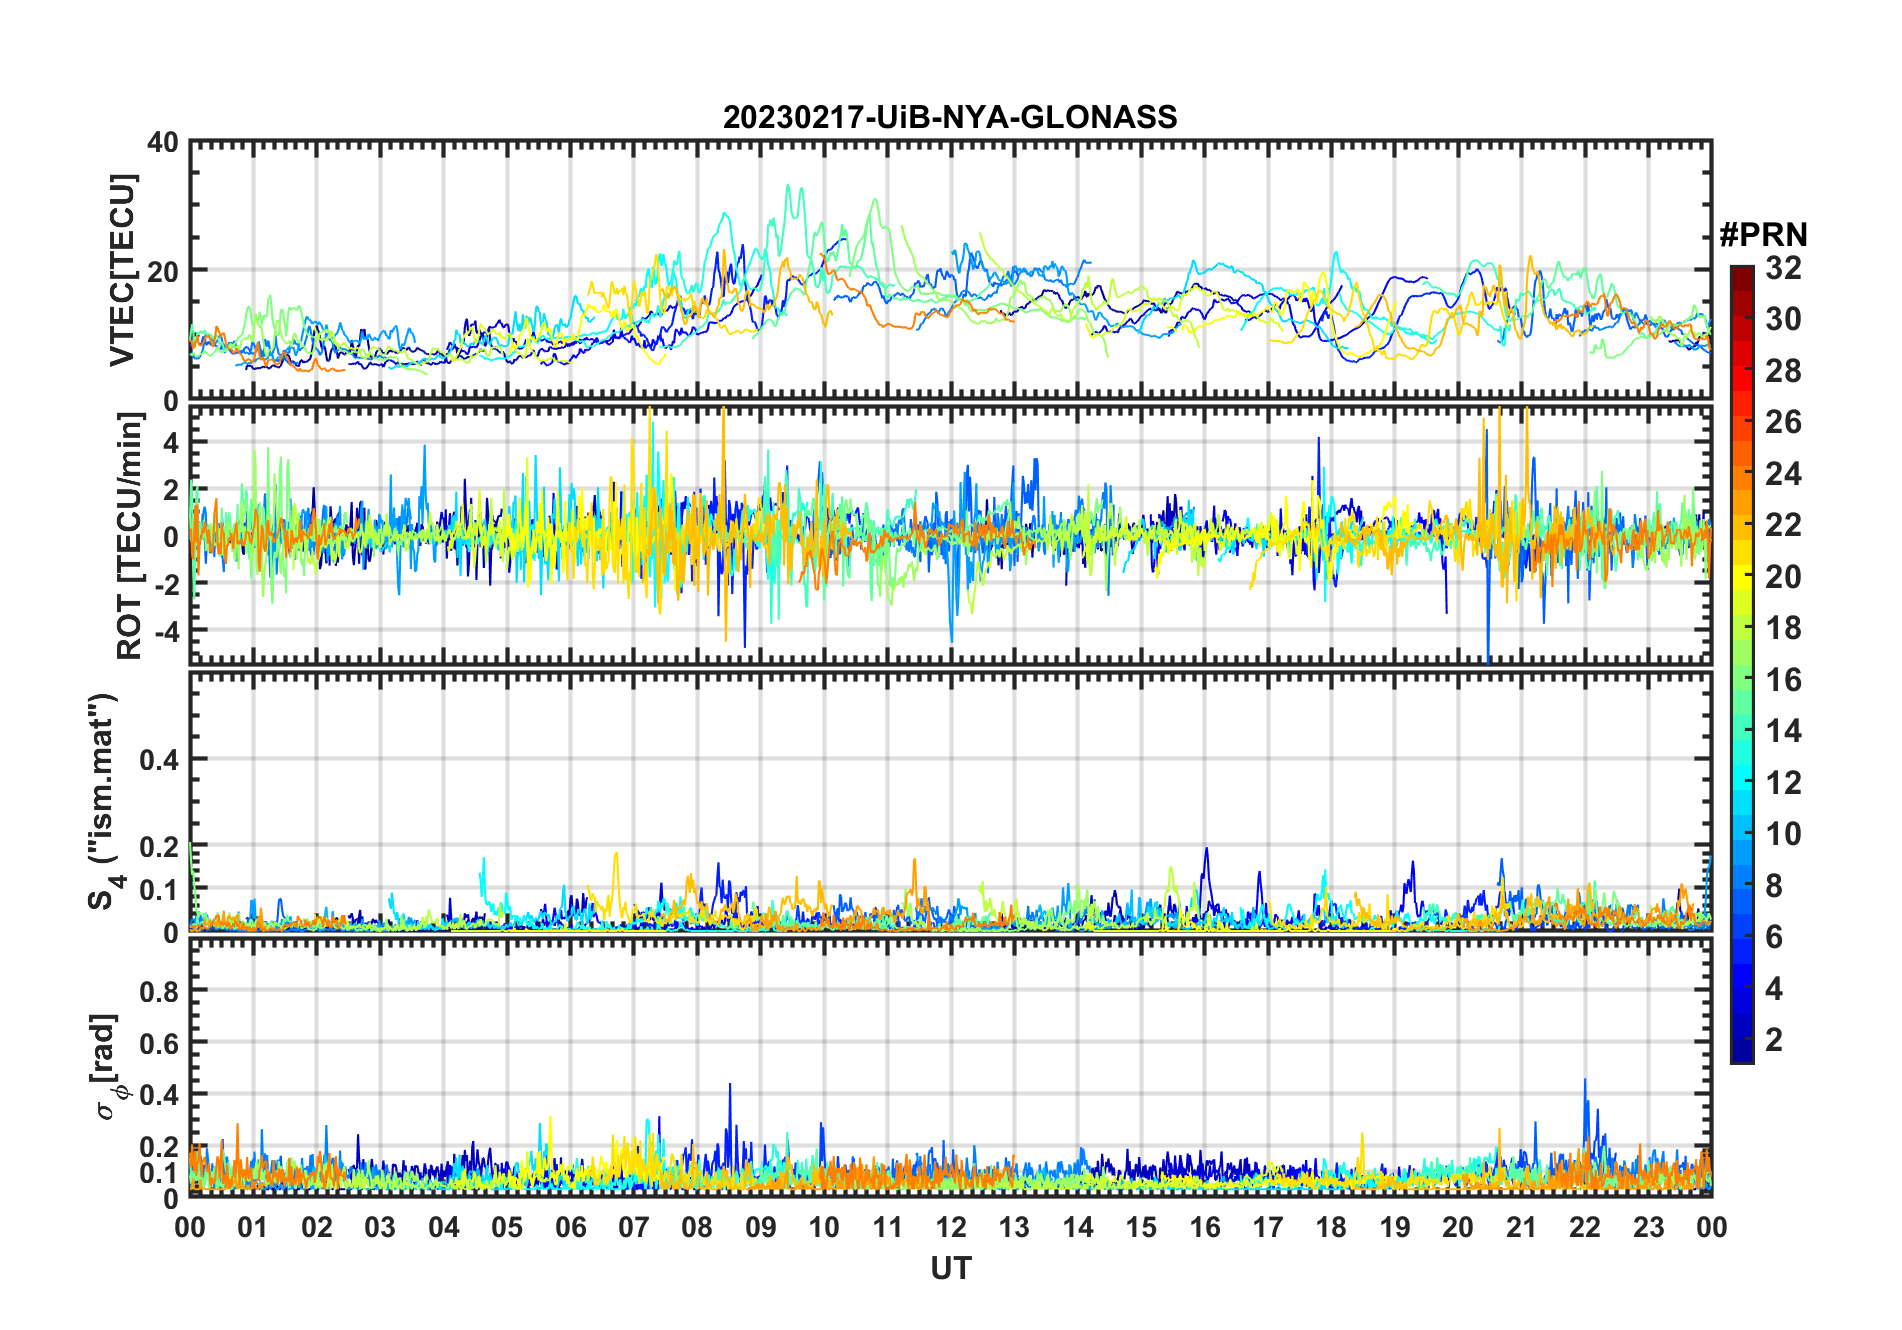
Task: Click UT axis hour label 11
Action: (888, 1227)
